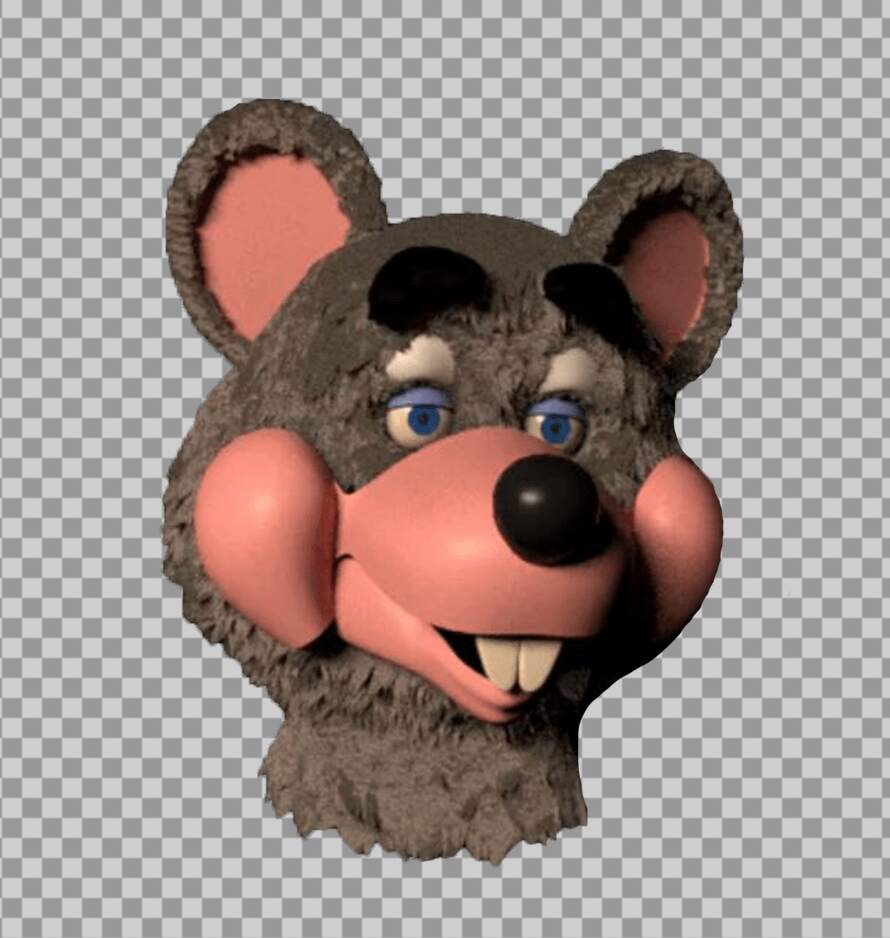Screen dimensions: 890x938
Task: Click the dark mouth interior beside the teeth
Action: pyautogui.click(x=460, y=648)
